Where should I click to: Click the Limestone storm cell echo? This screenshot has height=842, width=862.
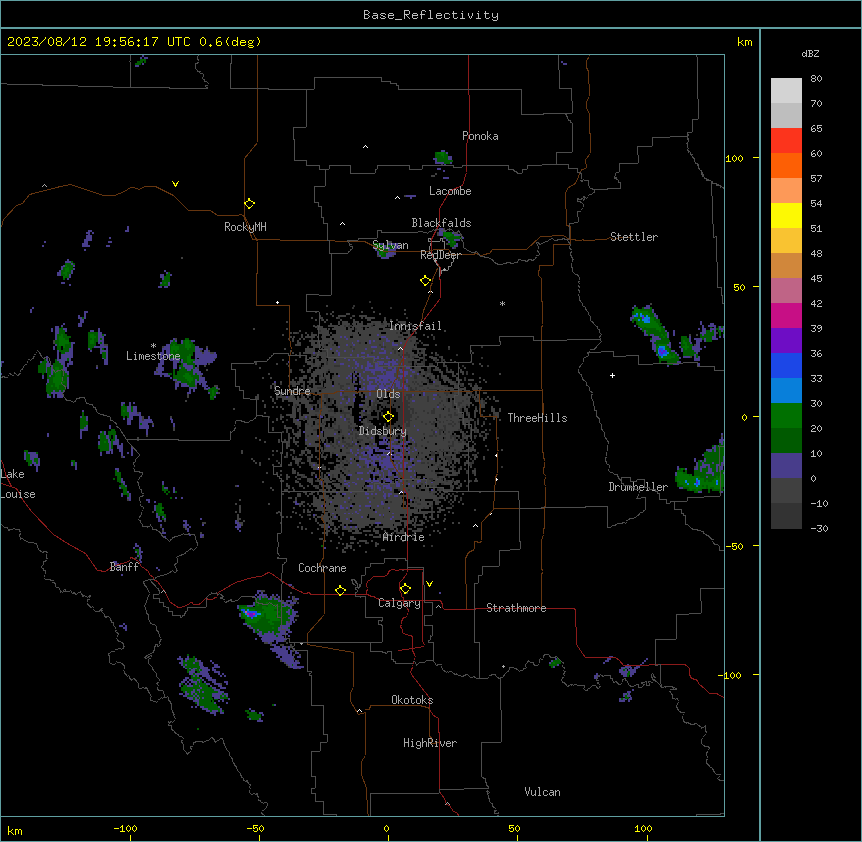(187, 363)
